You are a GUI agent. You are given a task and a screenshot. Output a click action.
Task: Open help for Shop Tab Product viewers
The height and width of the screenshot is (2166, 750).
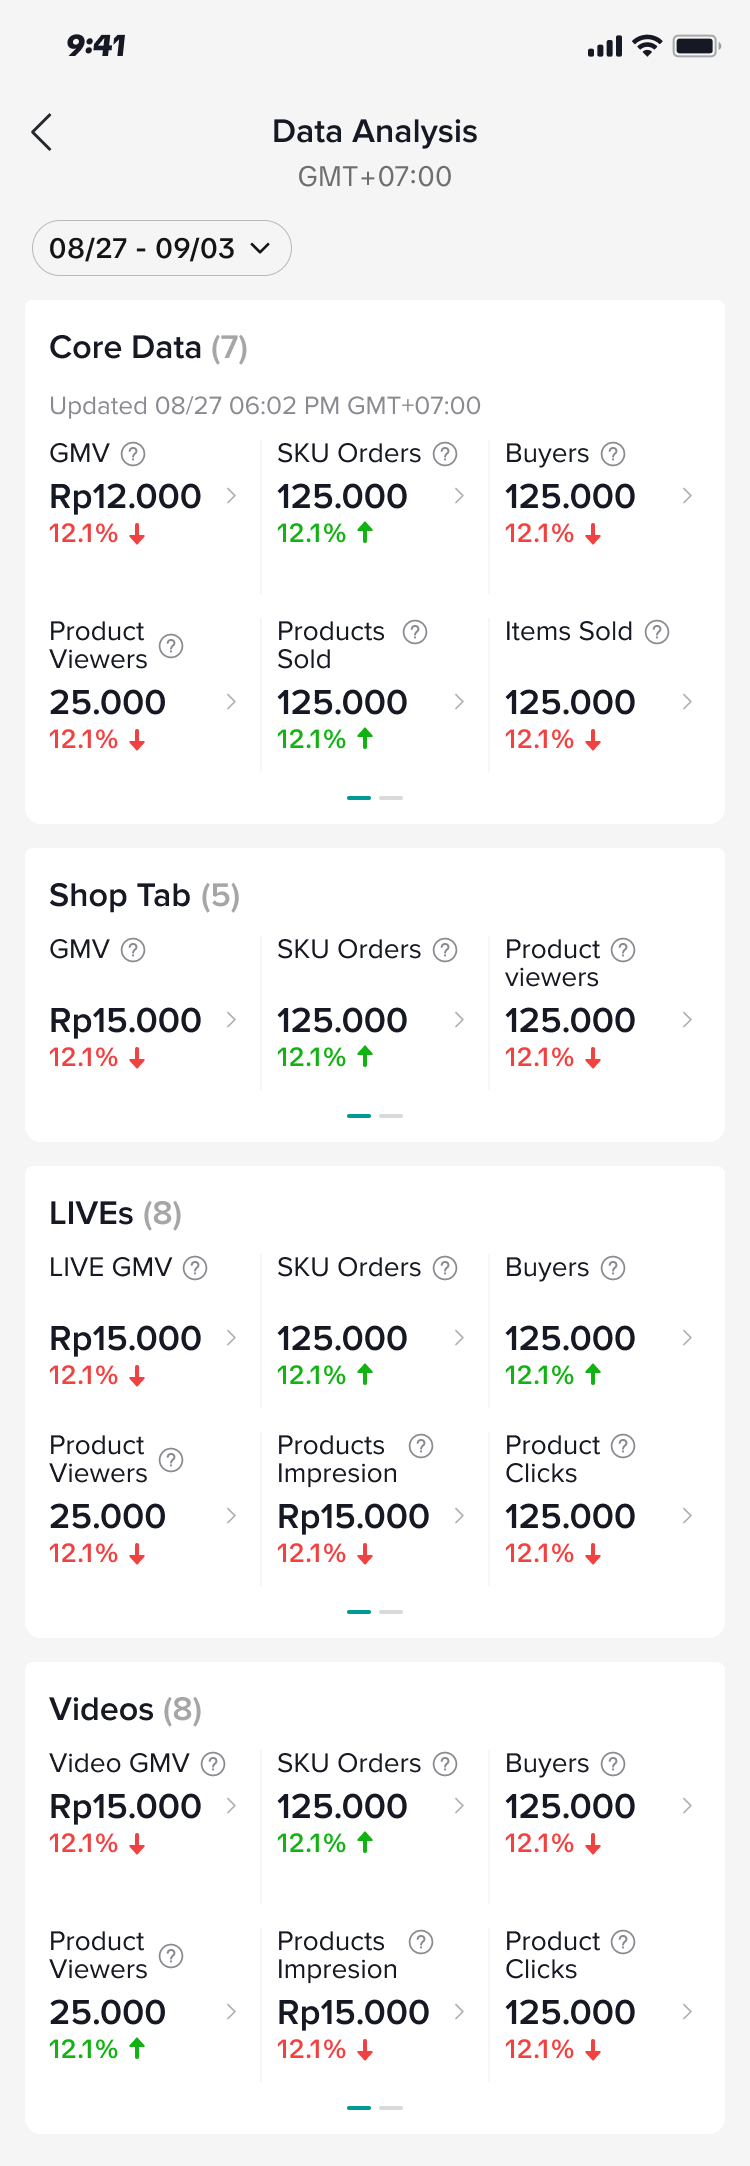pos(623,950)
